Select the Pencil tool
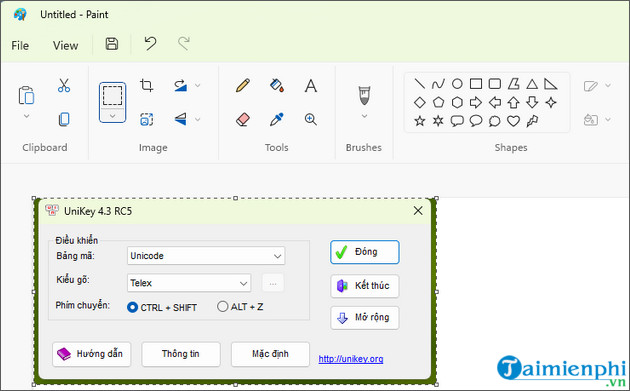Viewport: 630px width, 391px height. click(243, 85)
